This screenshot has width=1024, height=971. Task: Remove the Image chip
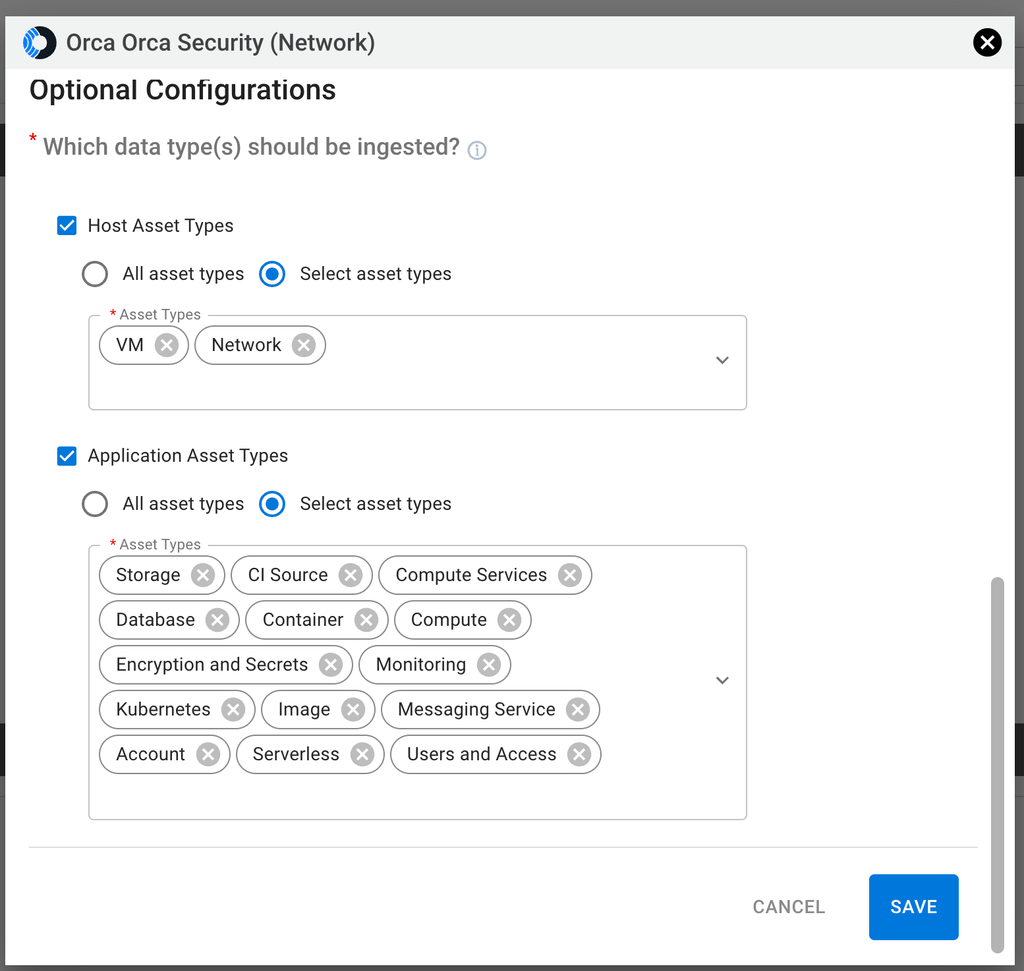(353, 709)
